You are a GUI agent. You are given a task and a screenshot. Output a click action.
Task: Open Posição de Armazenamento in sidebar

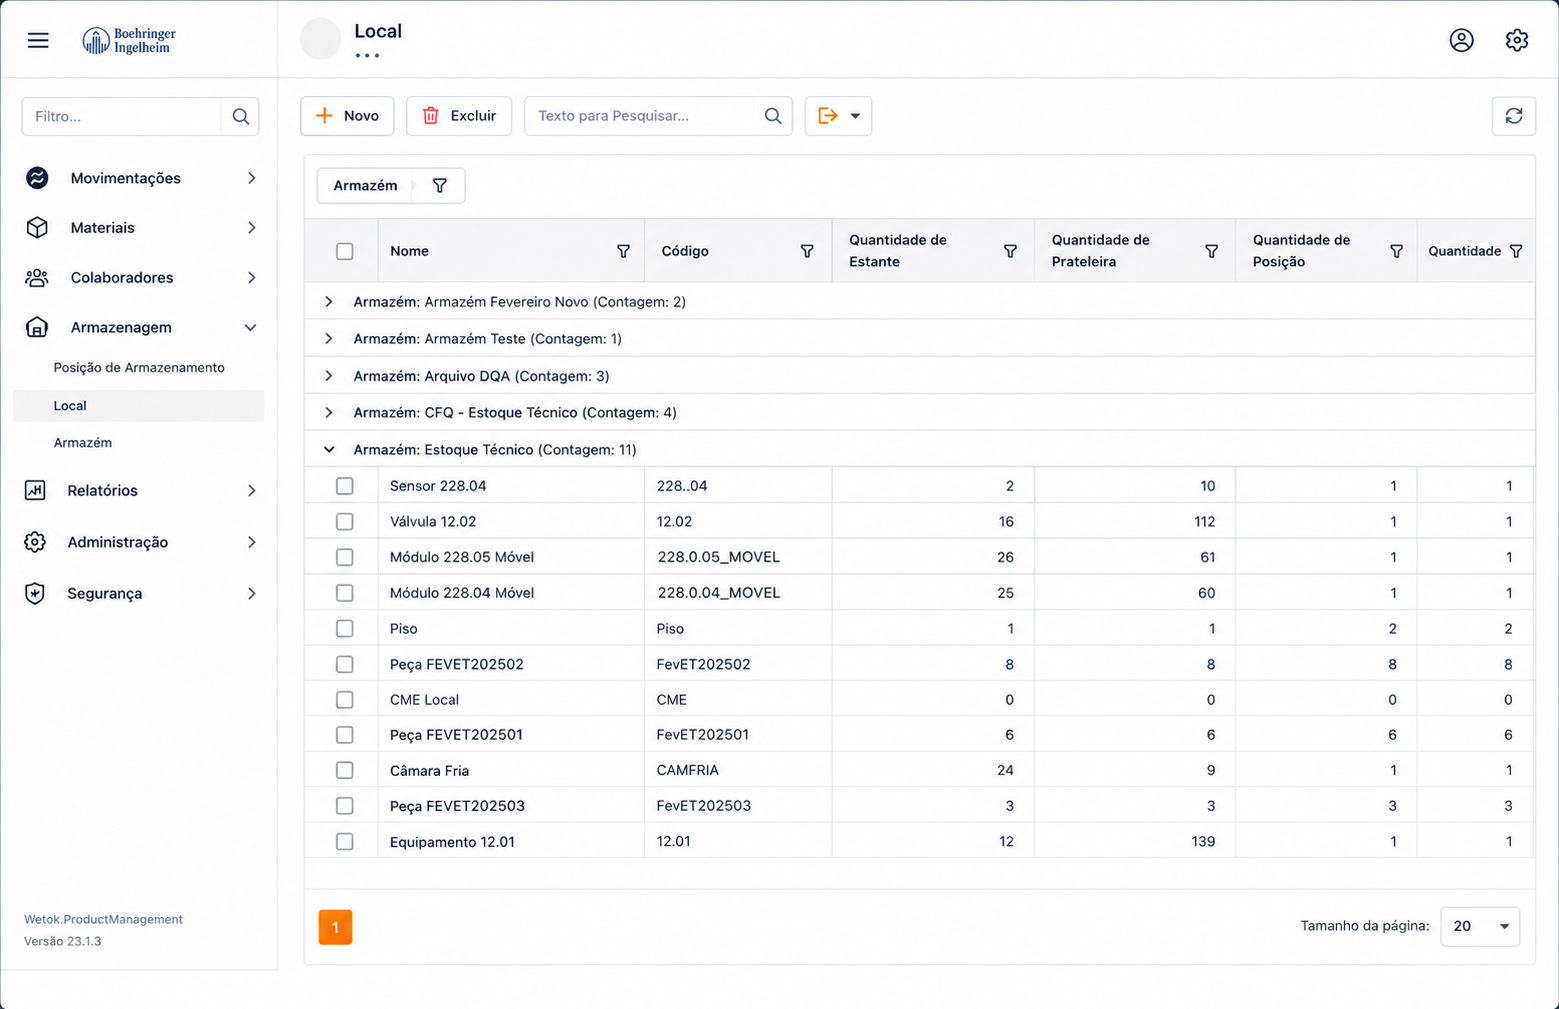pos(139,367)
